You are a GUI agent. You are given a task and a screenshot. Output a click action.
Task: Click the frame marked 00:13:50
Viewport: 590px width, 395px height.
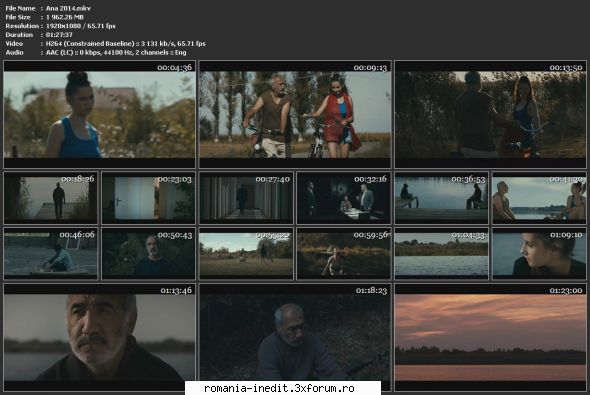[490, 114]
